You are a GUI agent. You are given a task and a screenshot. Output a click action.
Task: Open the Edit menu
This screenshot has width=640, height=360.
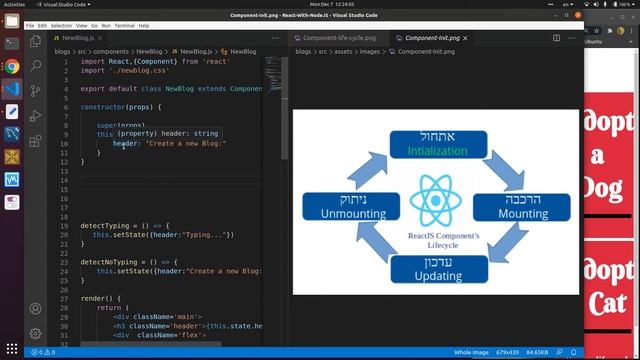point(42,26)
